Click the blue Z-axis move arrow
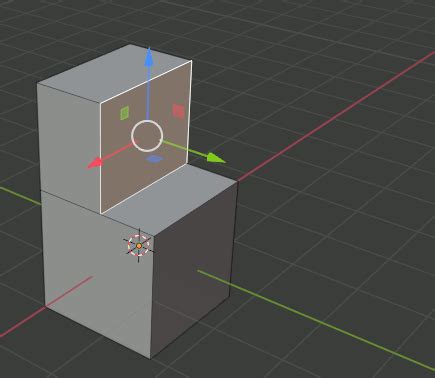This screenshot has width=435, height=378. click(x=149, y=57)
